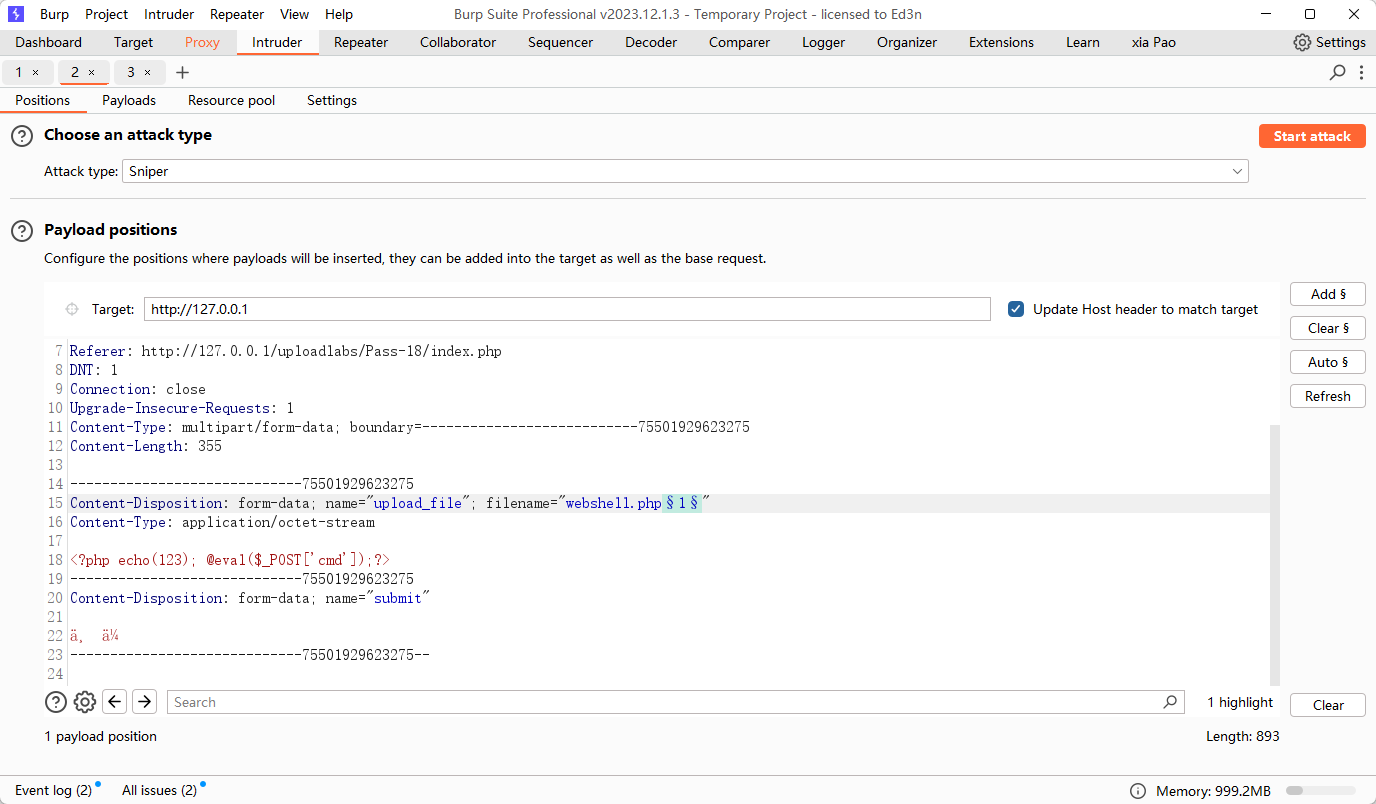Open the Help menu

click(x=339, y=14)
